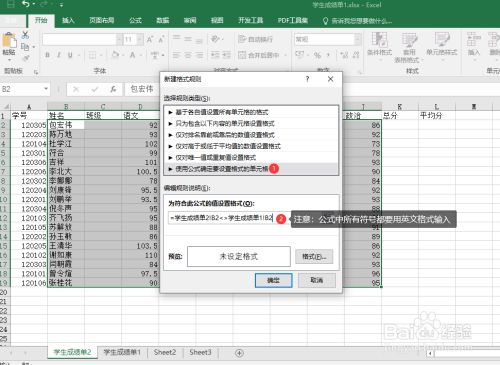This screenshot has width=500, height=365.
Task: Decrease font size with small A icon
Action: [x=161, y=40]
